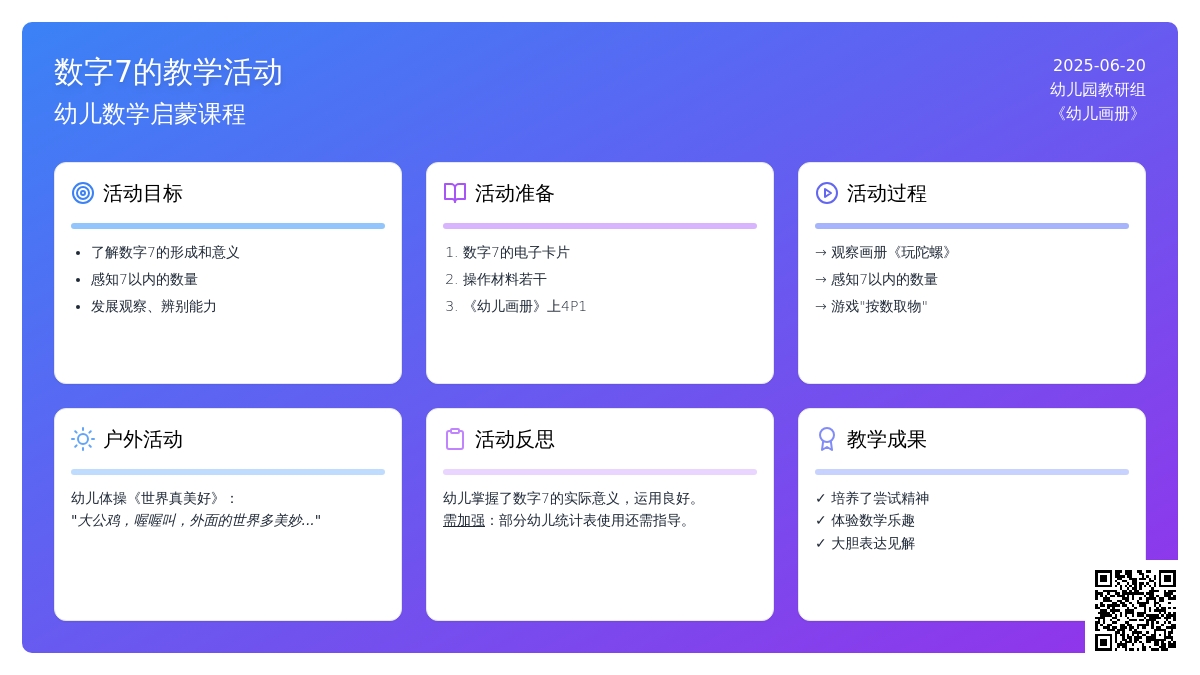Click the line 幼儿体操《世界真美好》:
Image resolution: width=1200 pixels, height=675 pixels.
pyautogui.click(x=154, y=498)
